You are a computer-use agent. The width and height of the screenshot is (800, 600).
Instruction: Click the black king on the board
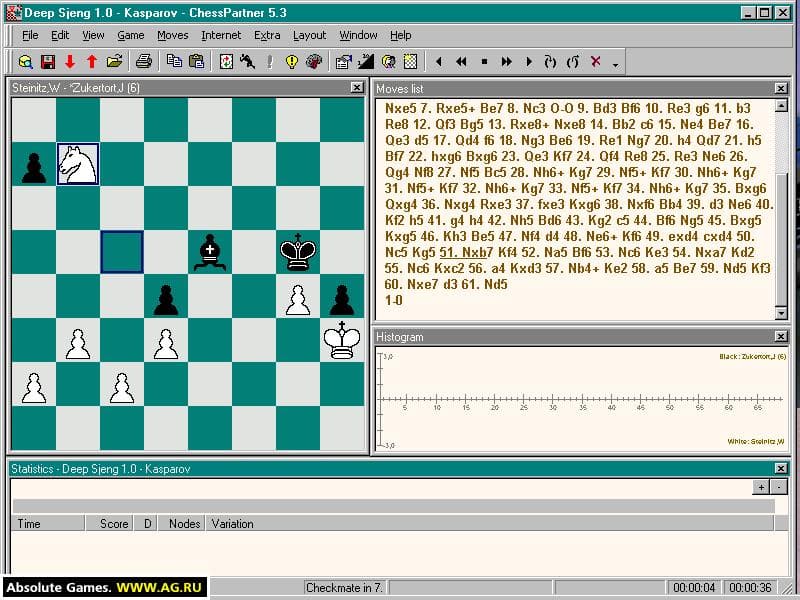pos(298,252)
